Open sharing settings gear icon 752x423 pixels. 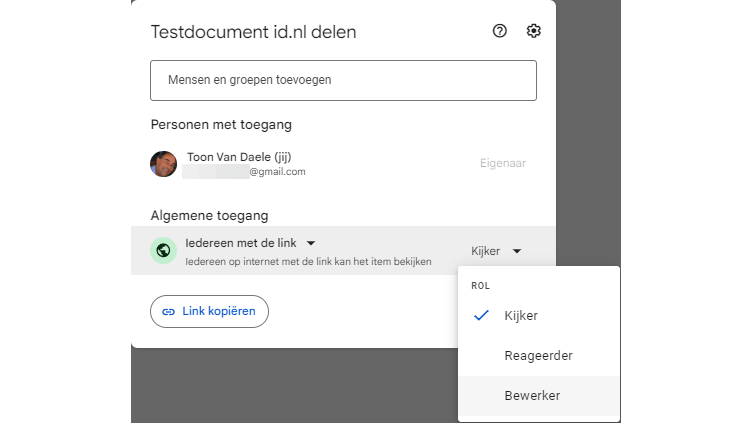click(x=534, y=31)
